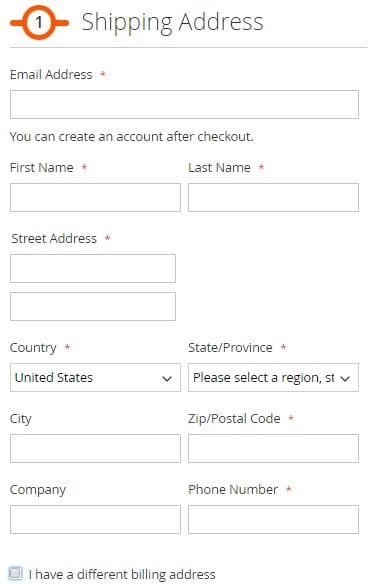This screenshot has height=585, width=371.
Task: Click the 'I have a different billing address' label
Action: 122,574
